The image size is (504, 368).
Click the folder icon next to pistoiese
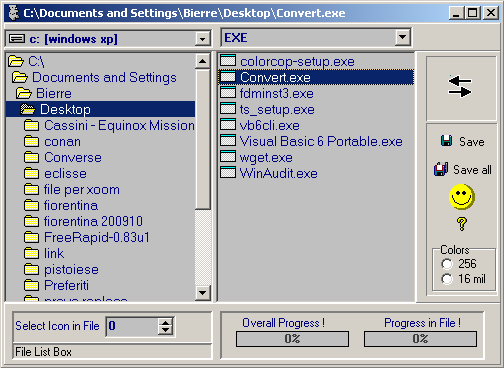(x=32, y=269)
